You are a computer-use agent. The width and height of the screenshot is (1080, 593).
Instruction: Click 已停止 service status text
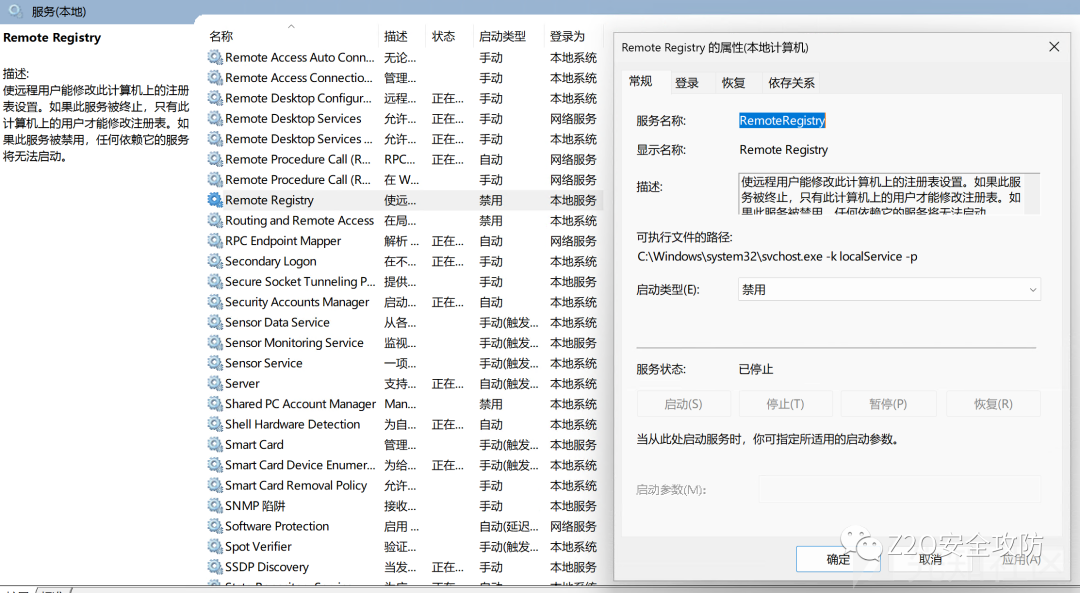pyautogui.click(x=756, y=369)
